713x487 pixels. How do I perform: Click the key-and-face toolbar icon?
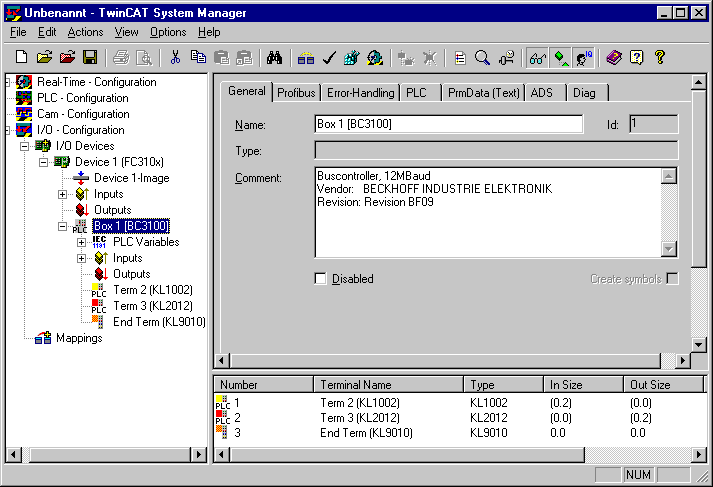[x=506, y=58]
